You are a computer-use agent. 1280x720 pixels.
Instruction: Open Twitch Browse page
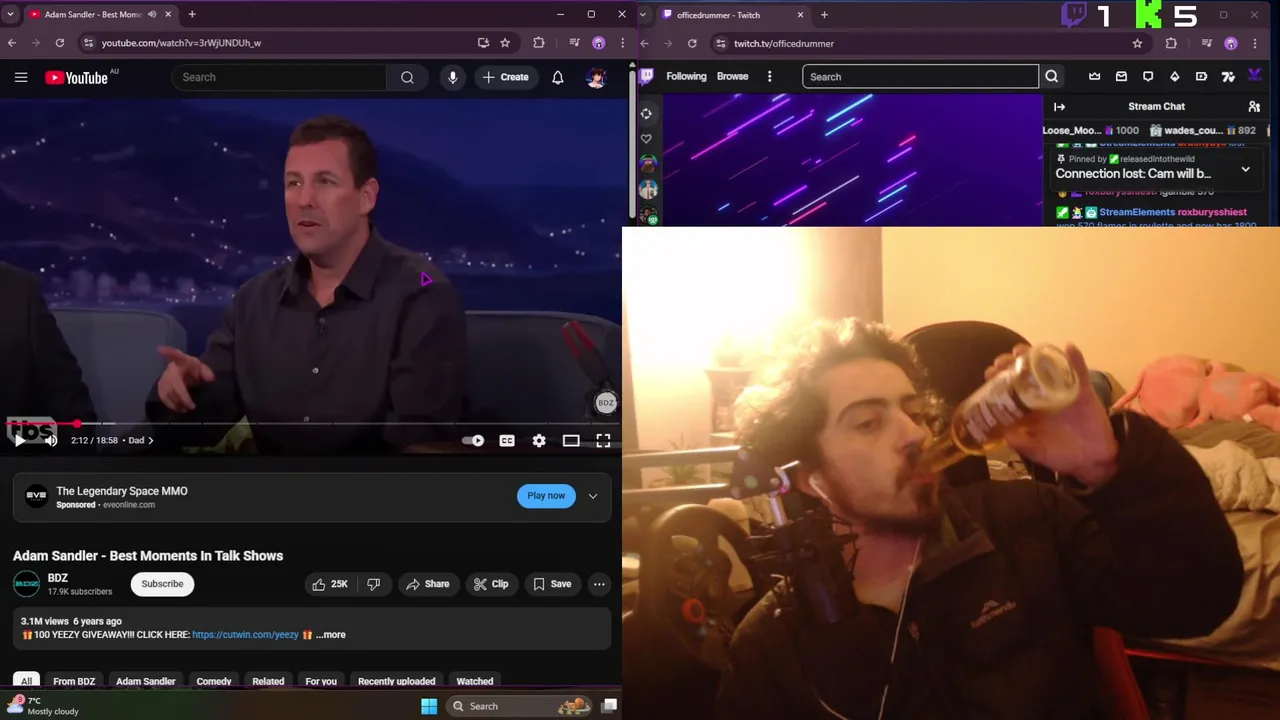point(732,76)
